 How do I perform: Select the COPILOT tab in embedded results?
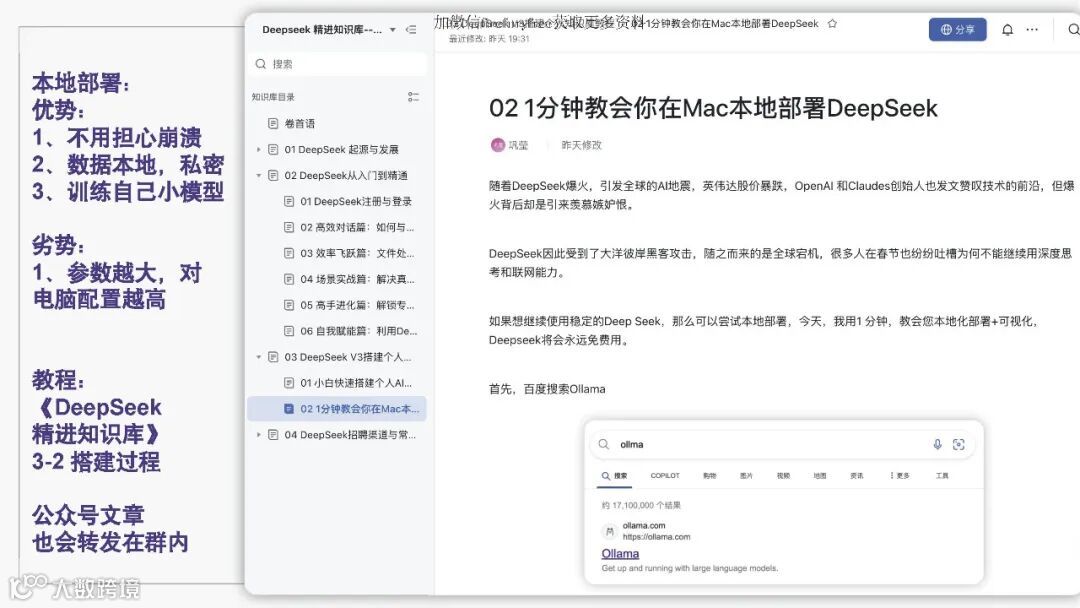point(665,476)
